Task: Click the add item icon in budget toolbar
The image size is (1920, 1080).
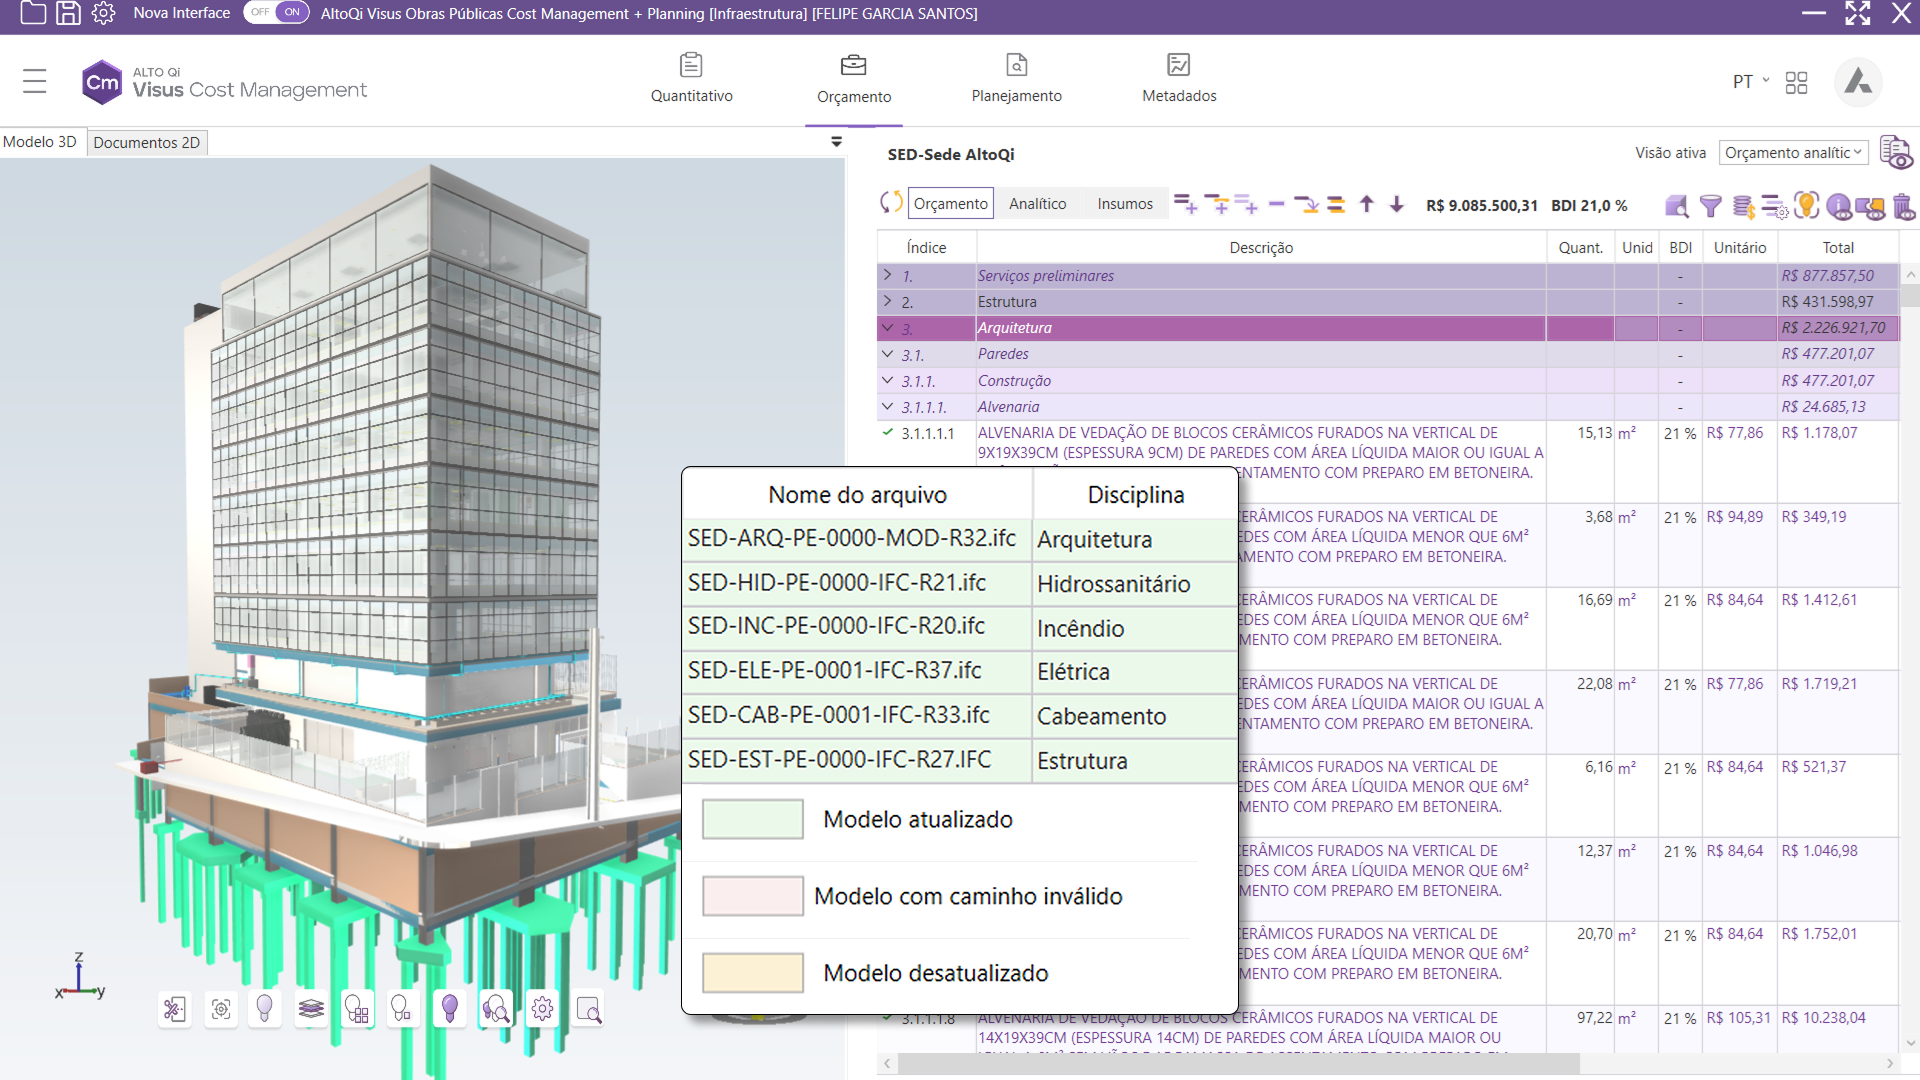Action: (1185, 204)
